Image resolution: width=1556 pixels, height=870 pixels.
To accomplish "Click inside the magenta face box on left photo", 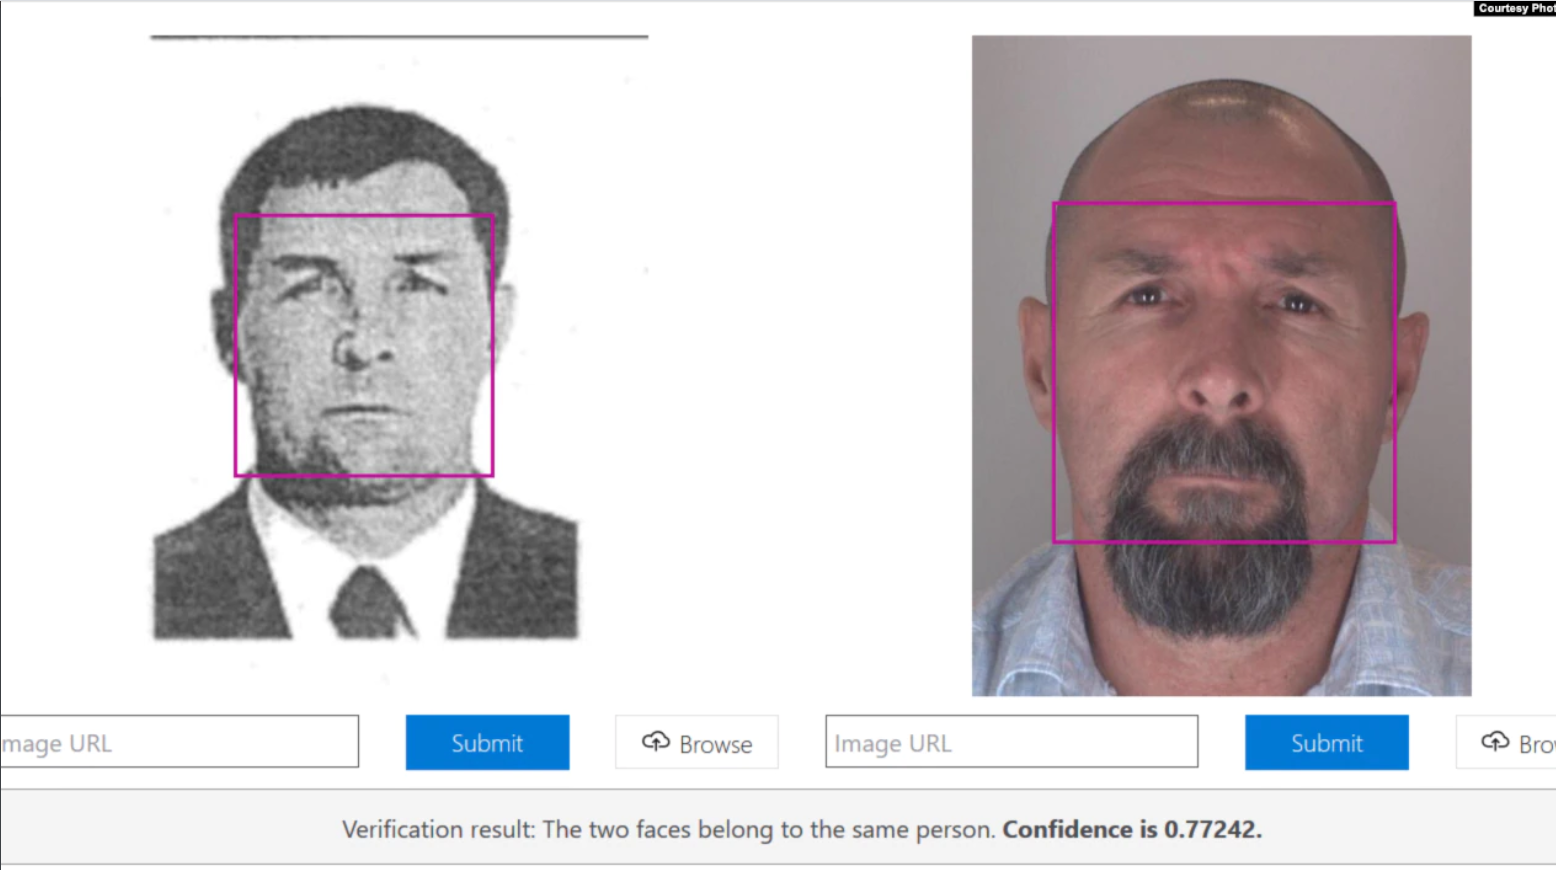I will (364, 345).
